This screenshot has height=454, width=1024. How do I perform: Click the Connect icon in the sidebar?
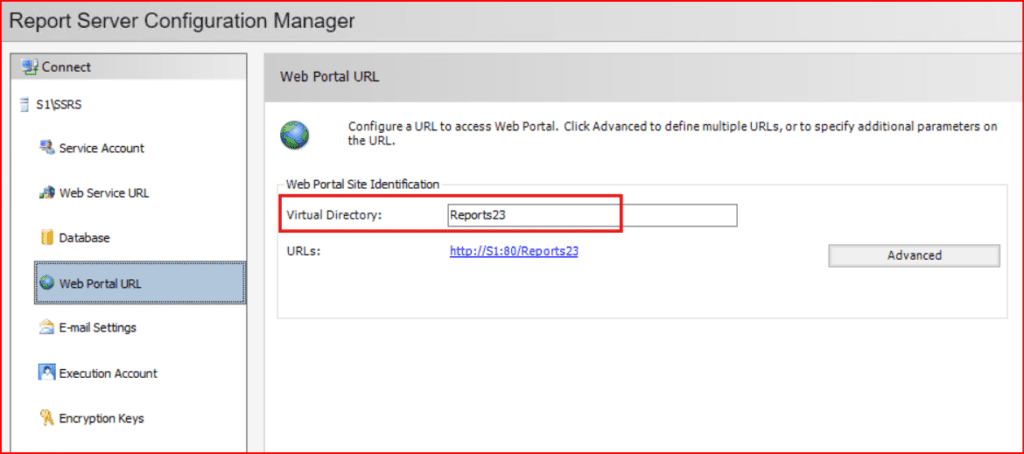point(30,68)
